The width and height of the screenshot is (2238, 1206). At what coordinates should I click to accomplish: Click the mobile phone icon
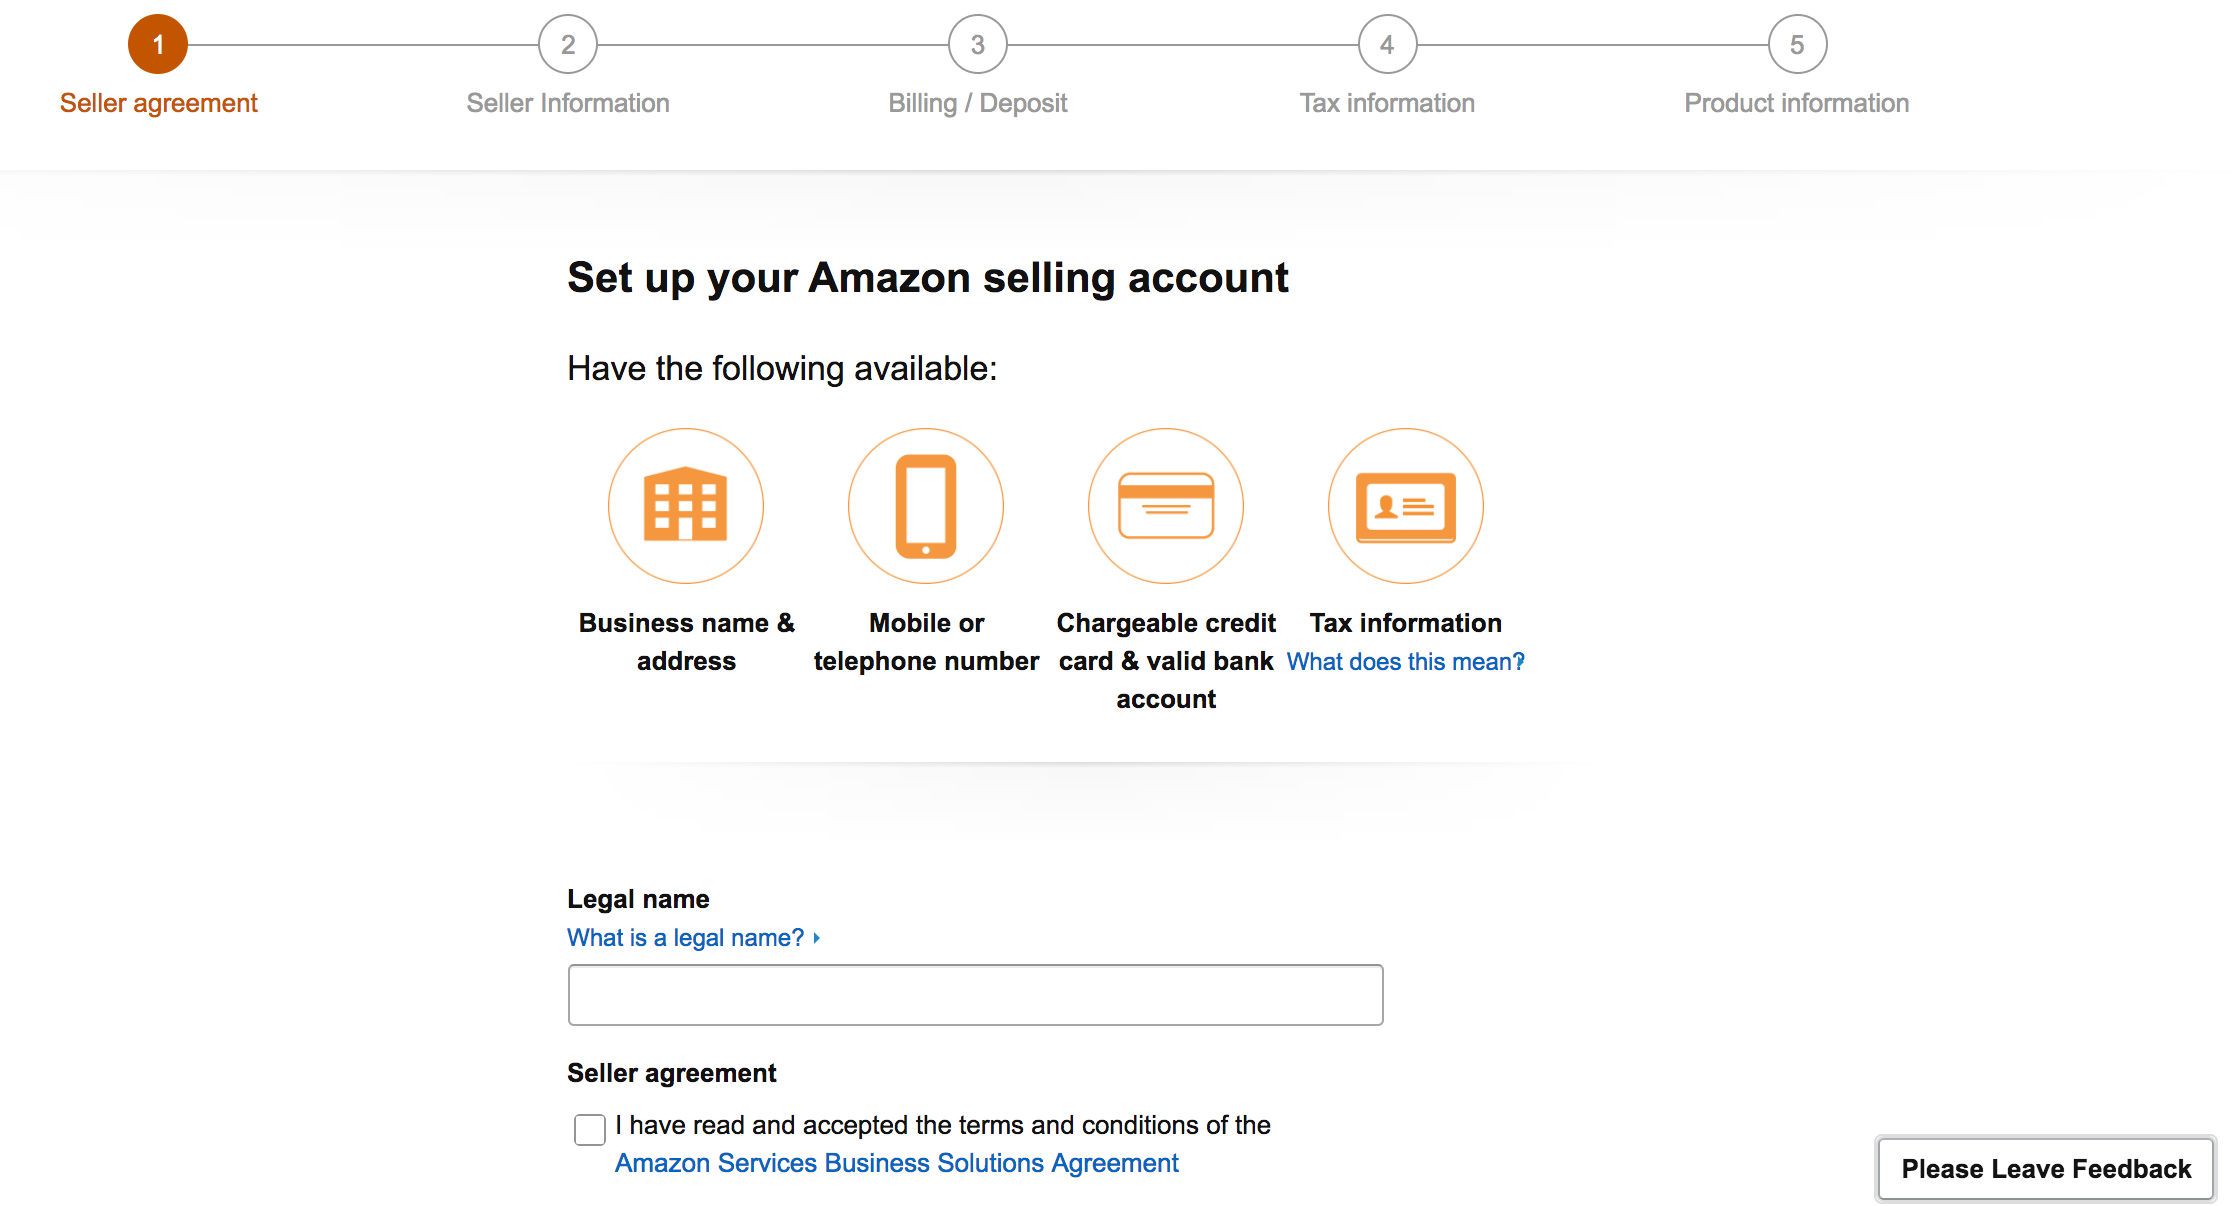coord(926,505)
